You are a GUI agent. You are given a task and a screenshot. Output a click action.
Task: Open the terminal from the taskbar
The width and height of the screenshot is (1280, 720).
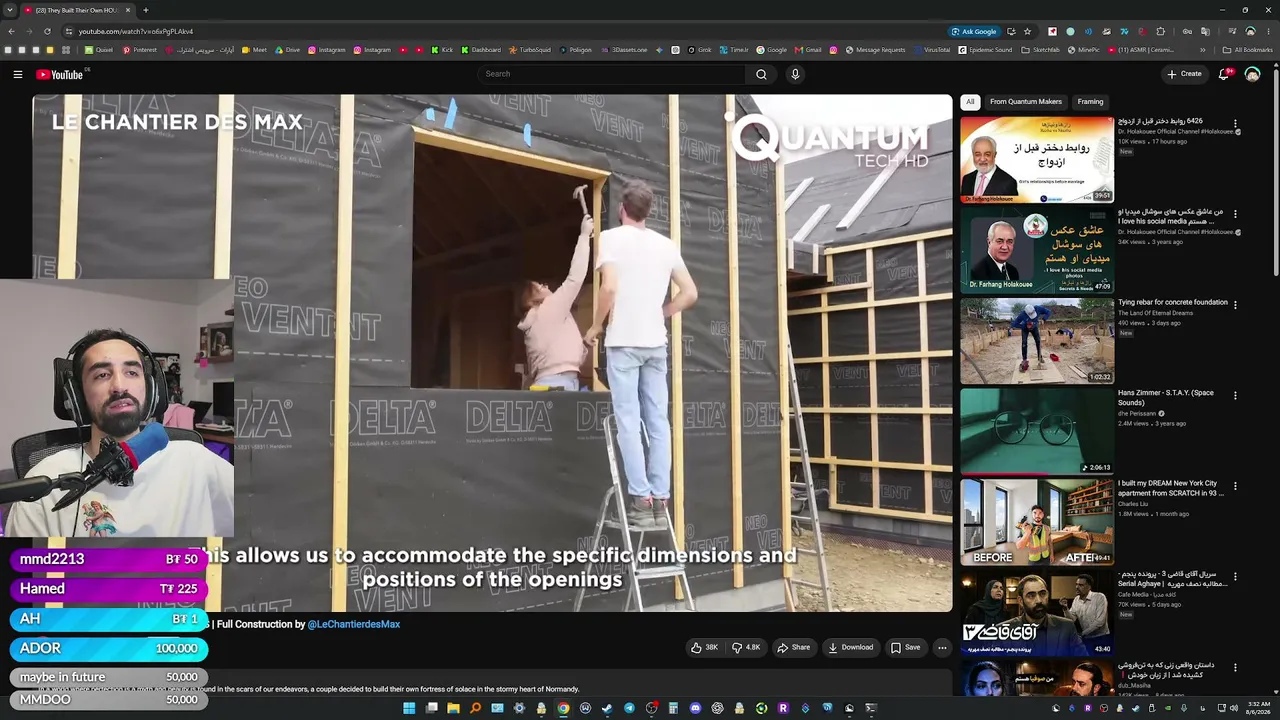point(871,708)
